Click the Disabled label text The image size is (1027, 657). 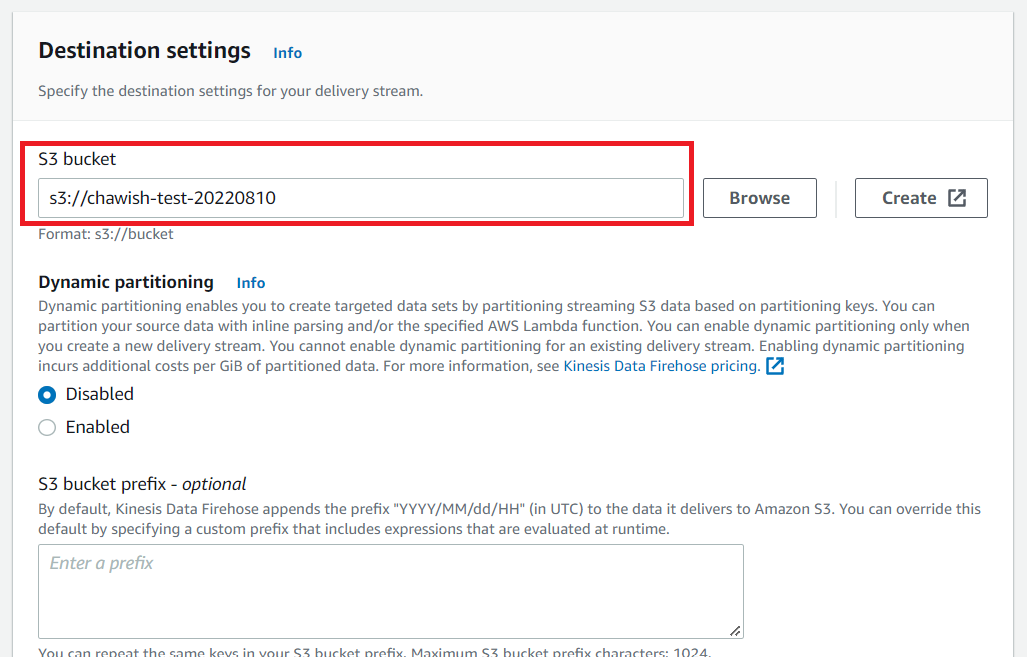[x=99, y=394]
